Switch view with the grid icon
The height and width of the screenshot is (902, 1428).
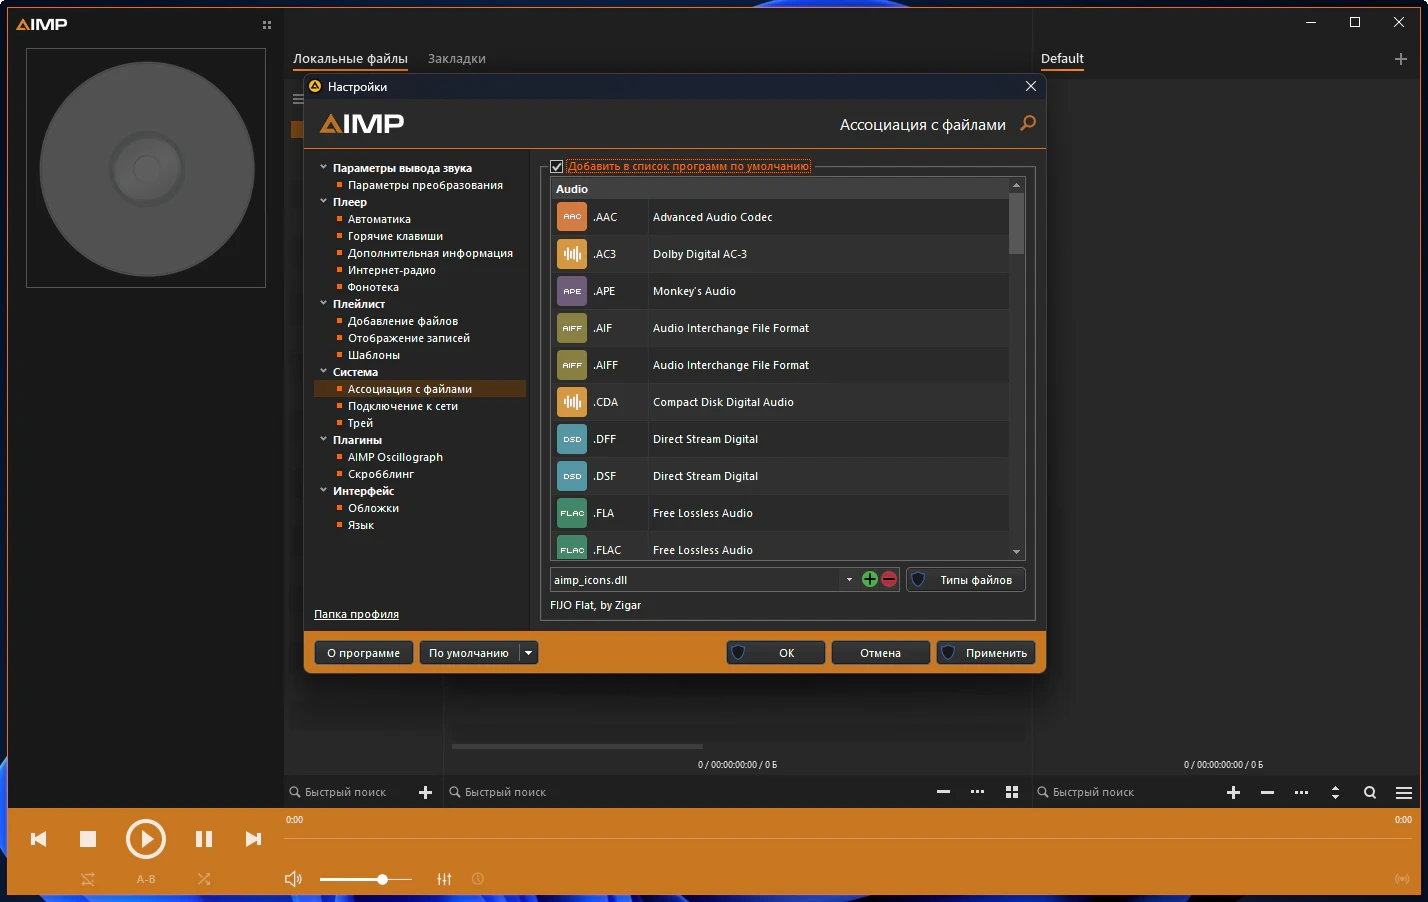(1012, 792)
